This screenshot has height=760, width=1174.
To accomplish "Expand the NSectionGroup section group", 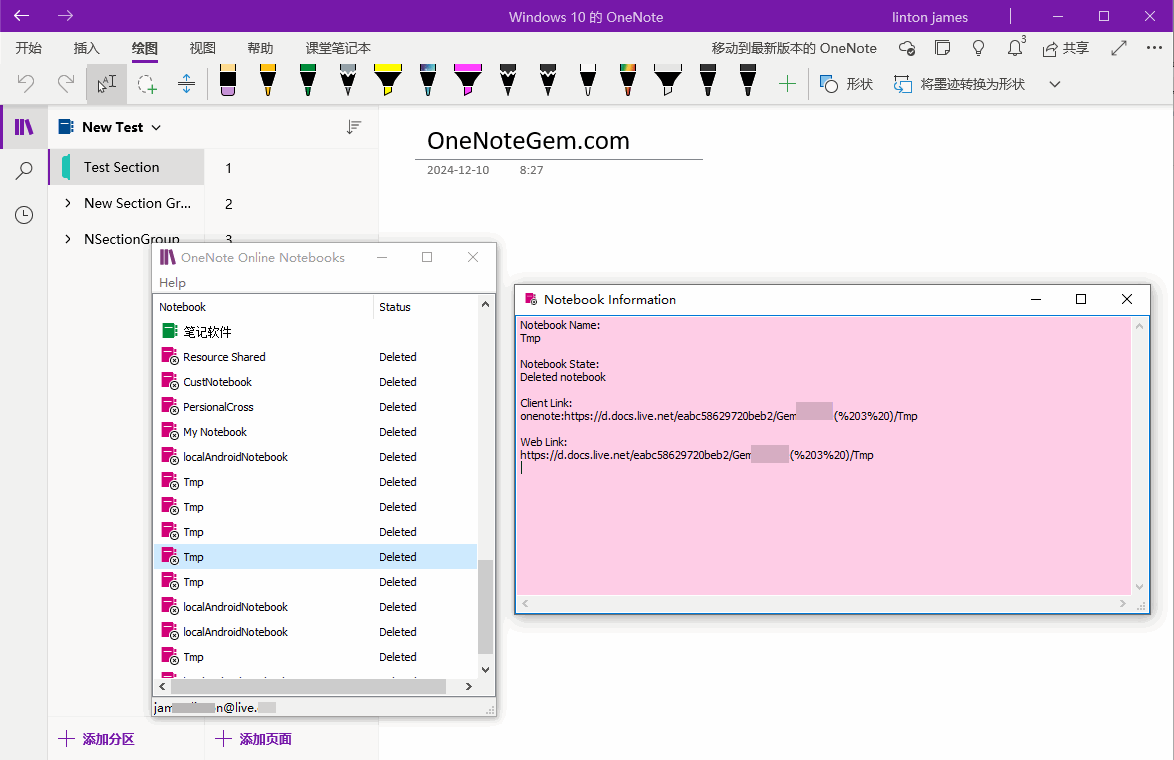I will coord(68,239).
